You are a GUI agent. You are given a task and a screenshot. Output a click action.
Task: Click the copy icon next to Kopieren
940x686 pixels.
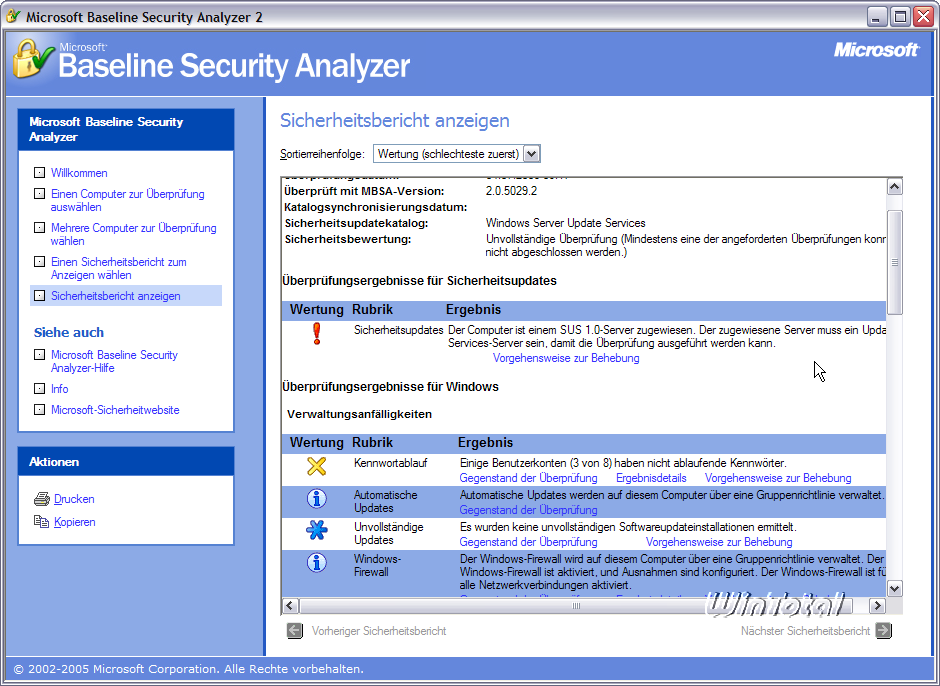coord(41,522)
